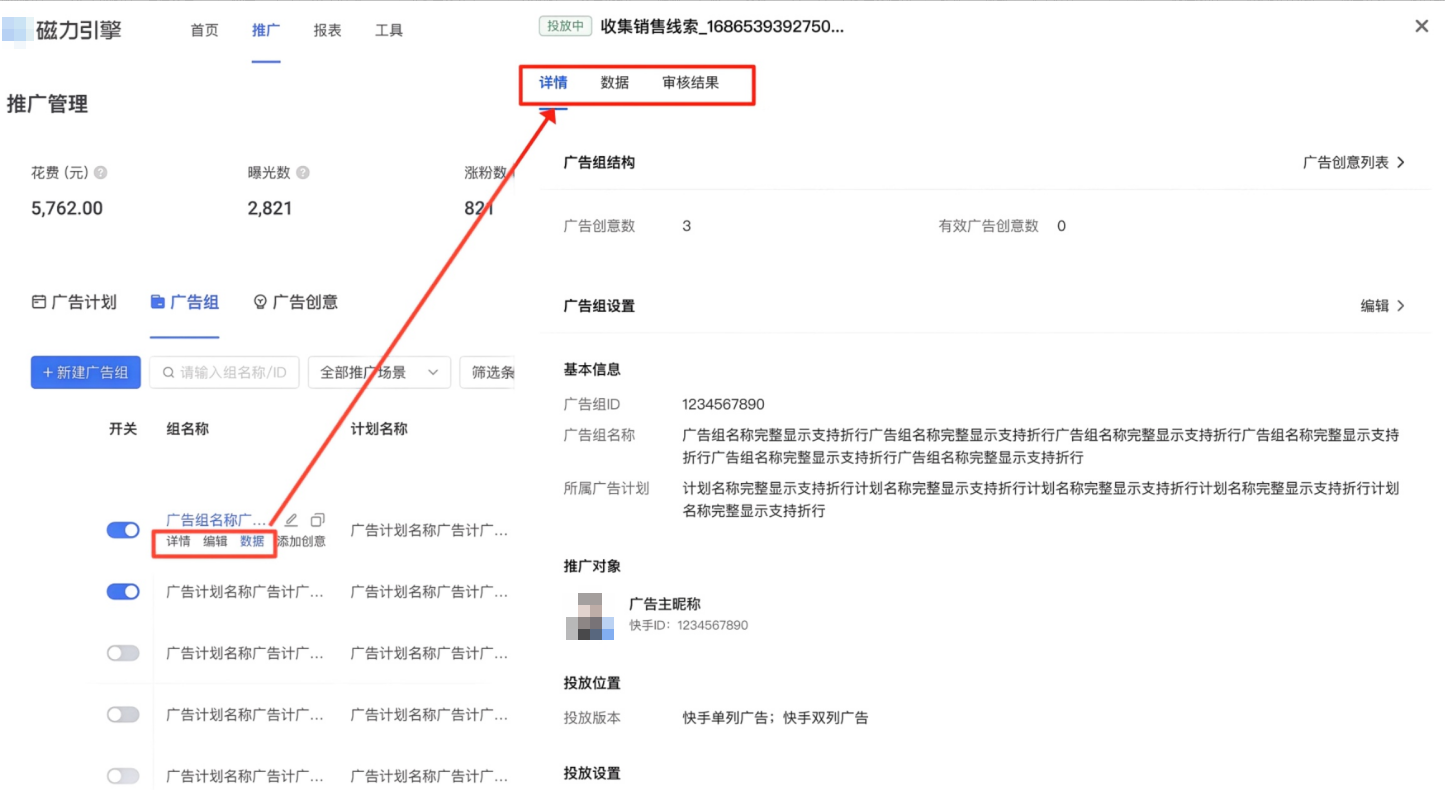The image size is (1445, 790).
Task: Click the magnifier icon in the group search box
Action: coord(167,372)
